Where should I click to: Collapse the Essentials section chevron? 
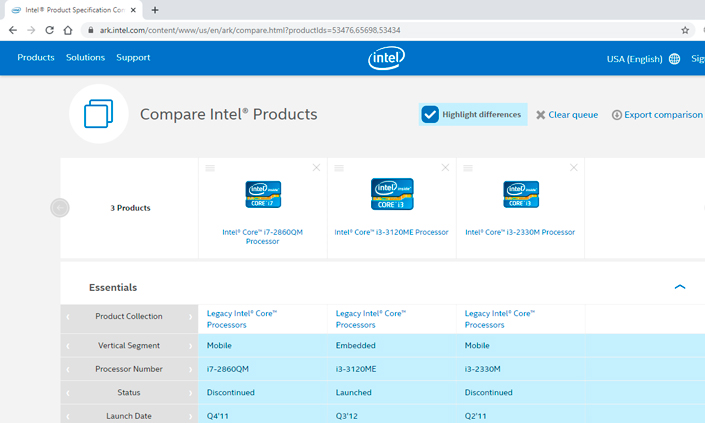[x=680, y=287]
